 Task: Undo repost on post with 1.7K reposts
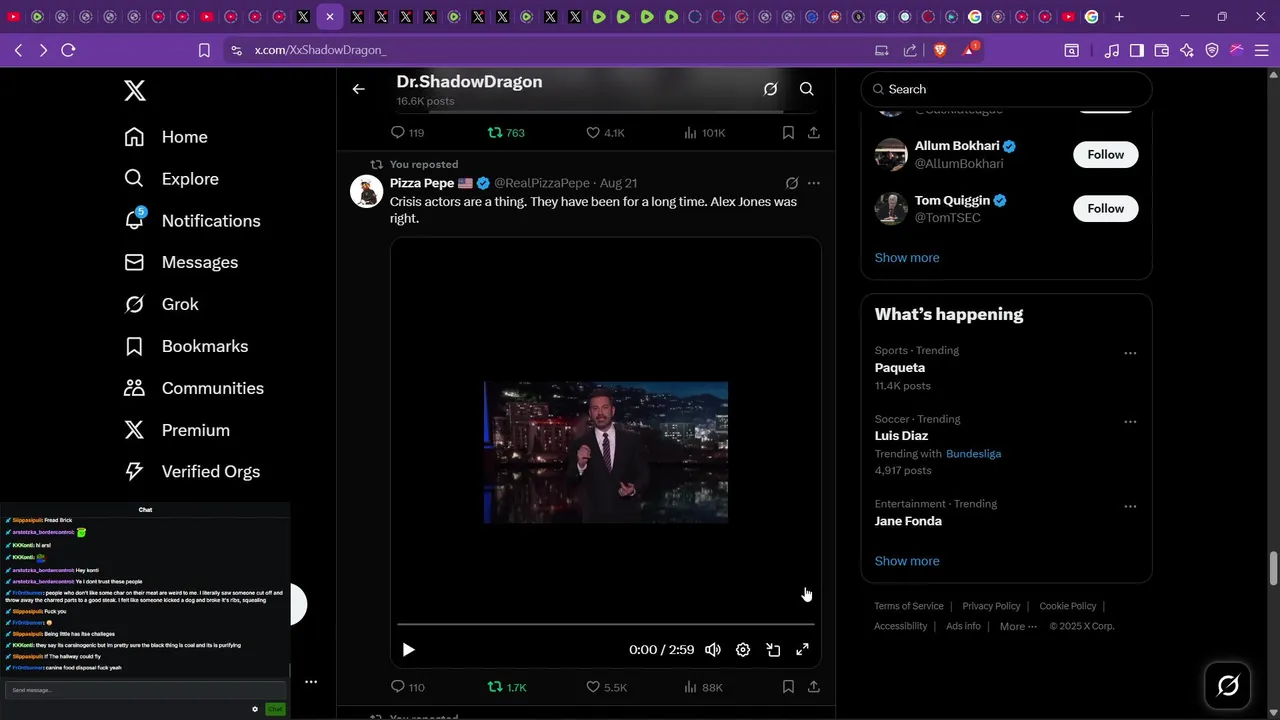pyautogui.click(x=507, y=687)
